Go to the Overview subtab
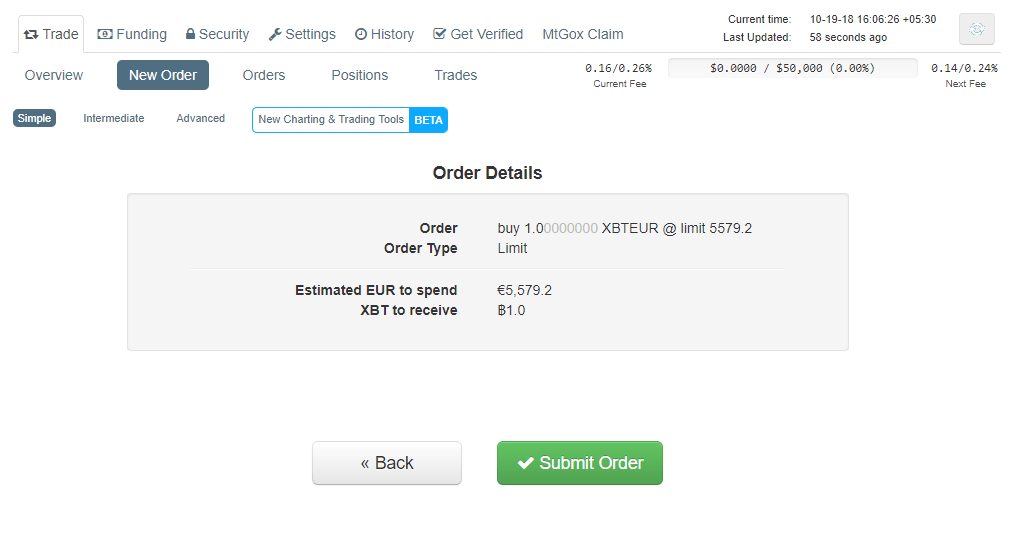This screenshot has width=1023, height=535. tap(54, 75)
